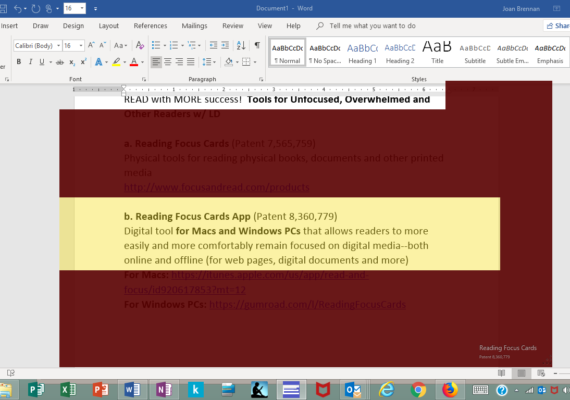Apply the Title style
This screenshot has width=570, height=400.
[x=437, y=52]
